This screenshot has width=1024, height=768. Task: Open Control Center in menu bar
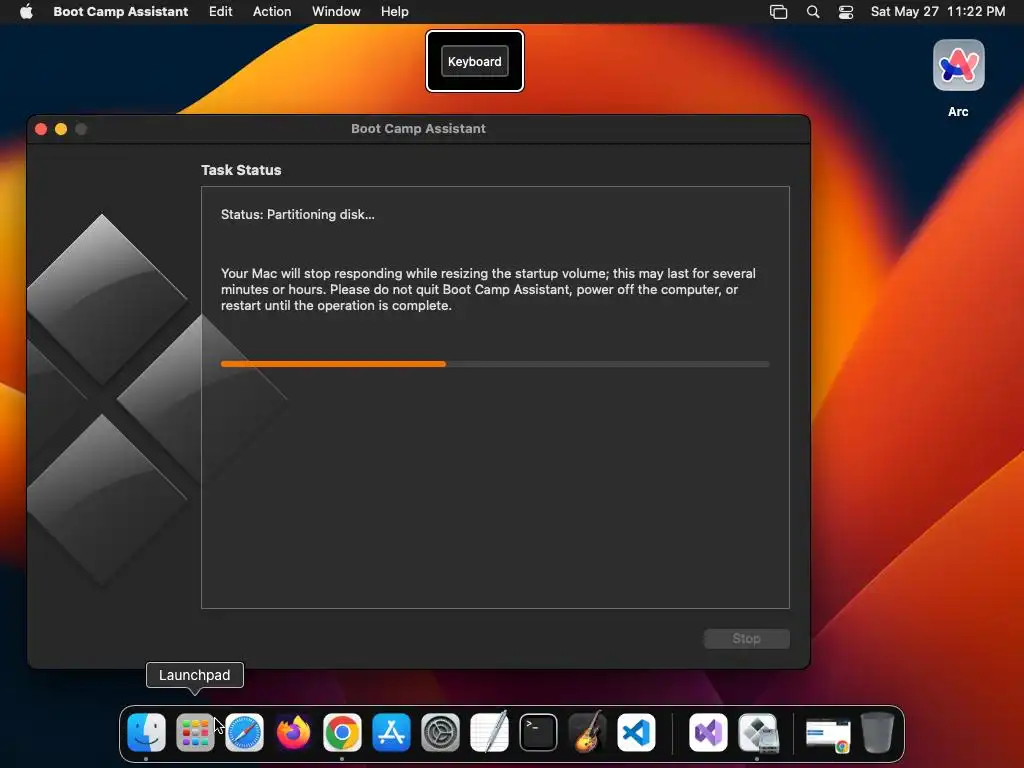[846, 12]
